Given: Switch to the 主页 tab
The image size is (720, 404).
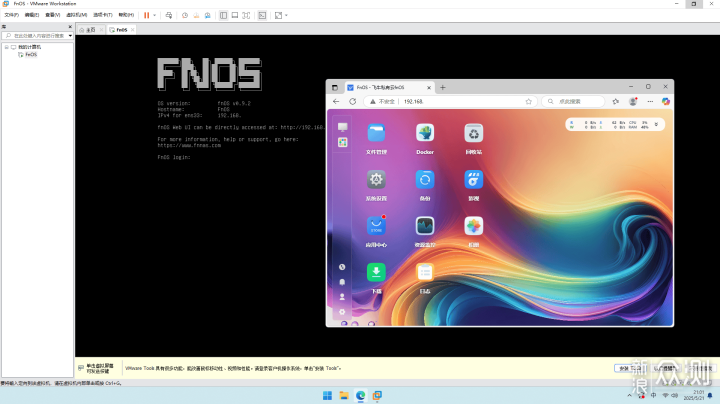Looking at the screenshot, I should (x=88, y=30).
